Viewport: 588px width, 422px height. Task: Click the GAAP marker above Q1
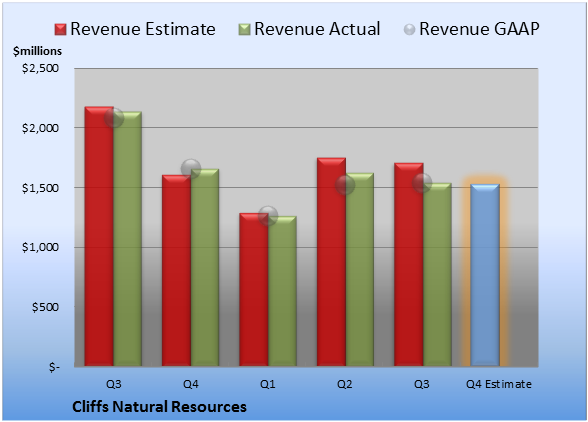click(x=268, y=216)
